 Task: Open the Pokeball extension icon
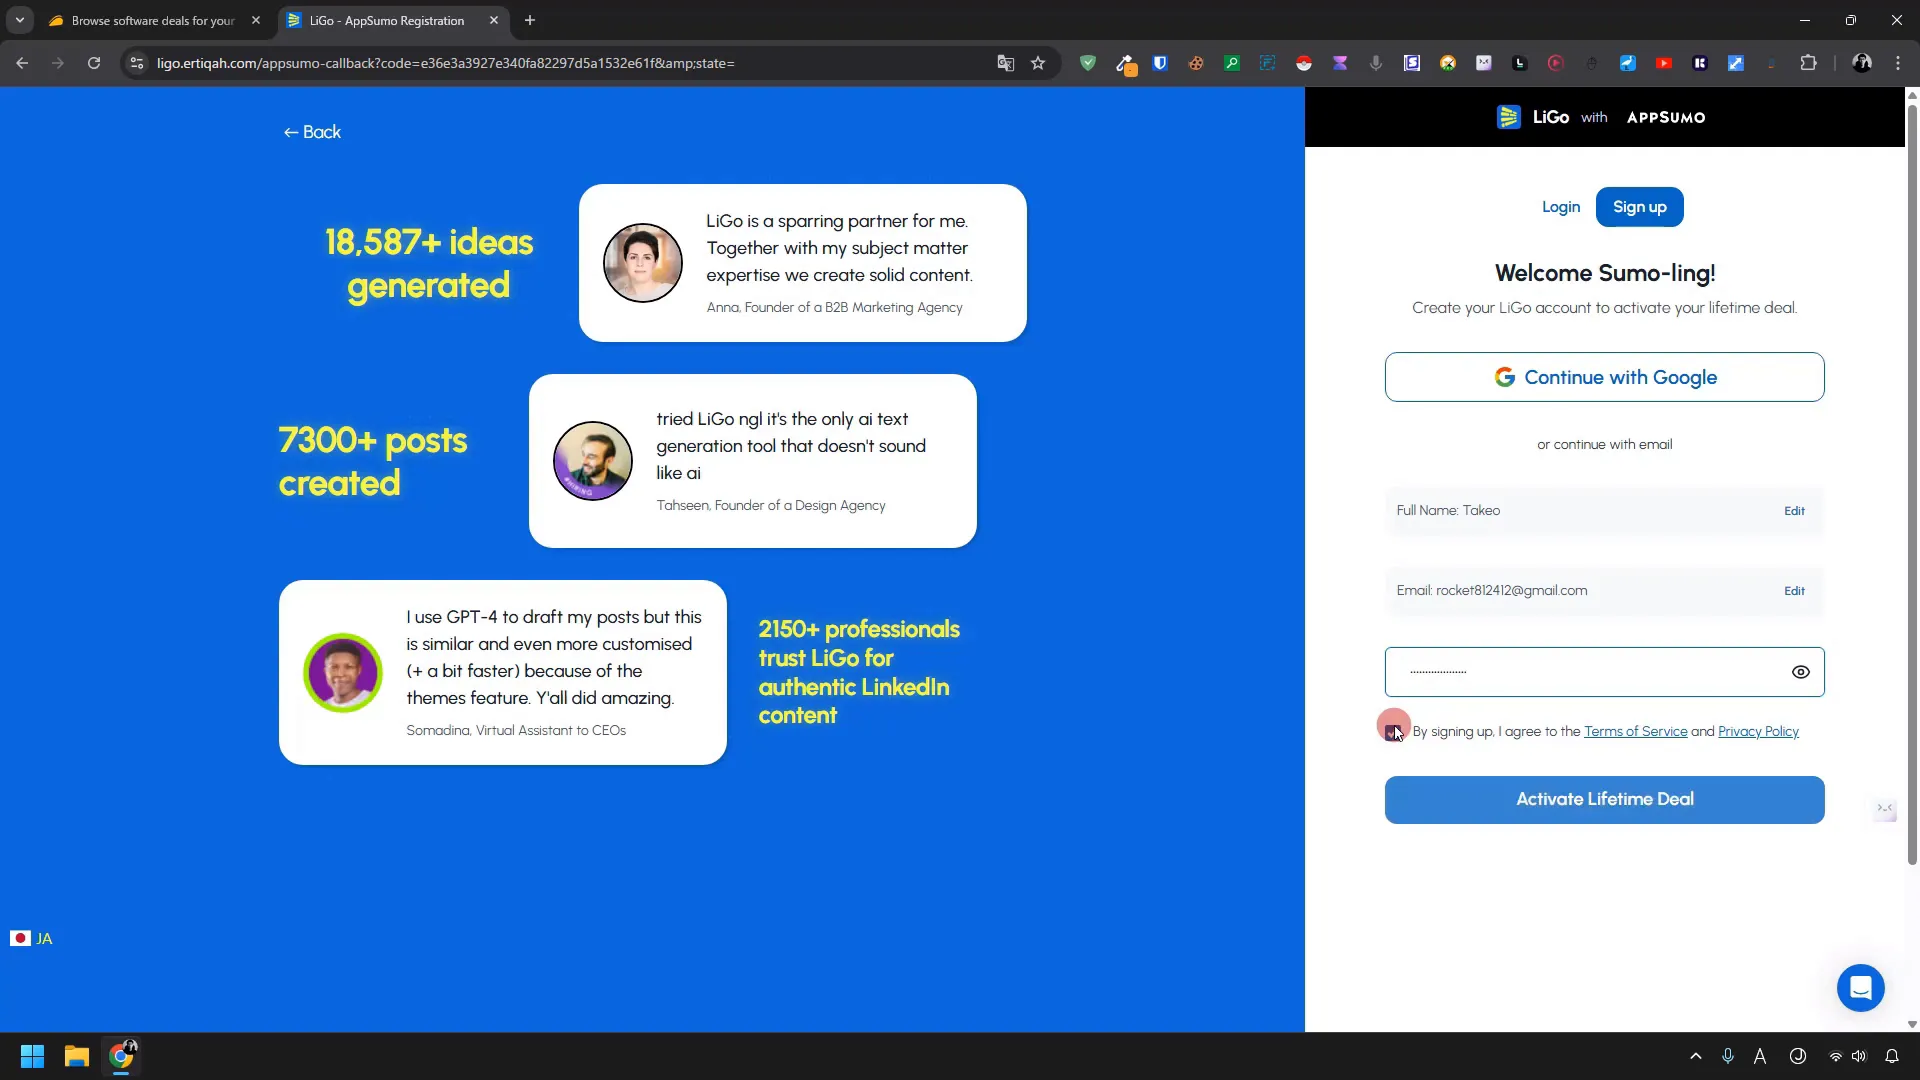click(1304, 63)
